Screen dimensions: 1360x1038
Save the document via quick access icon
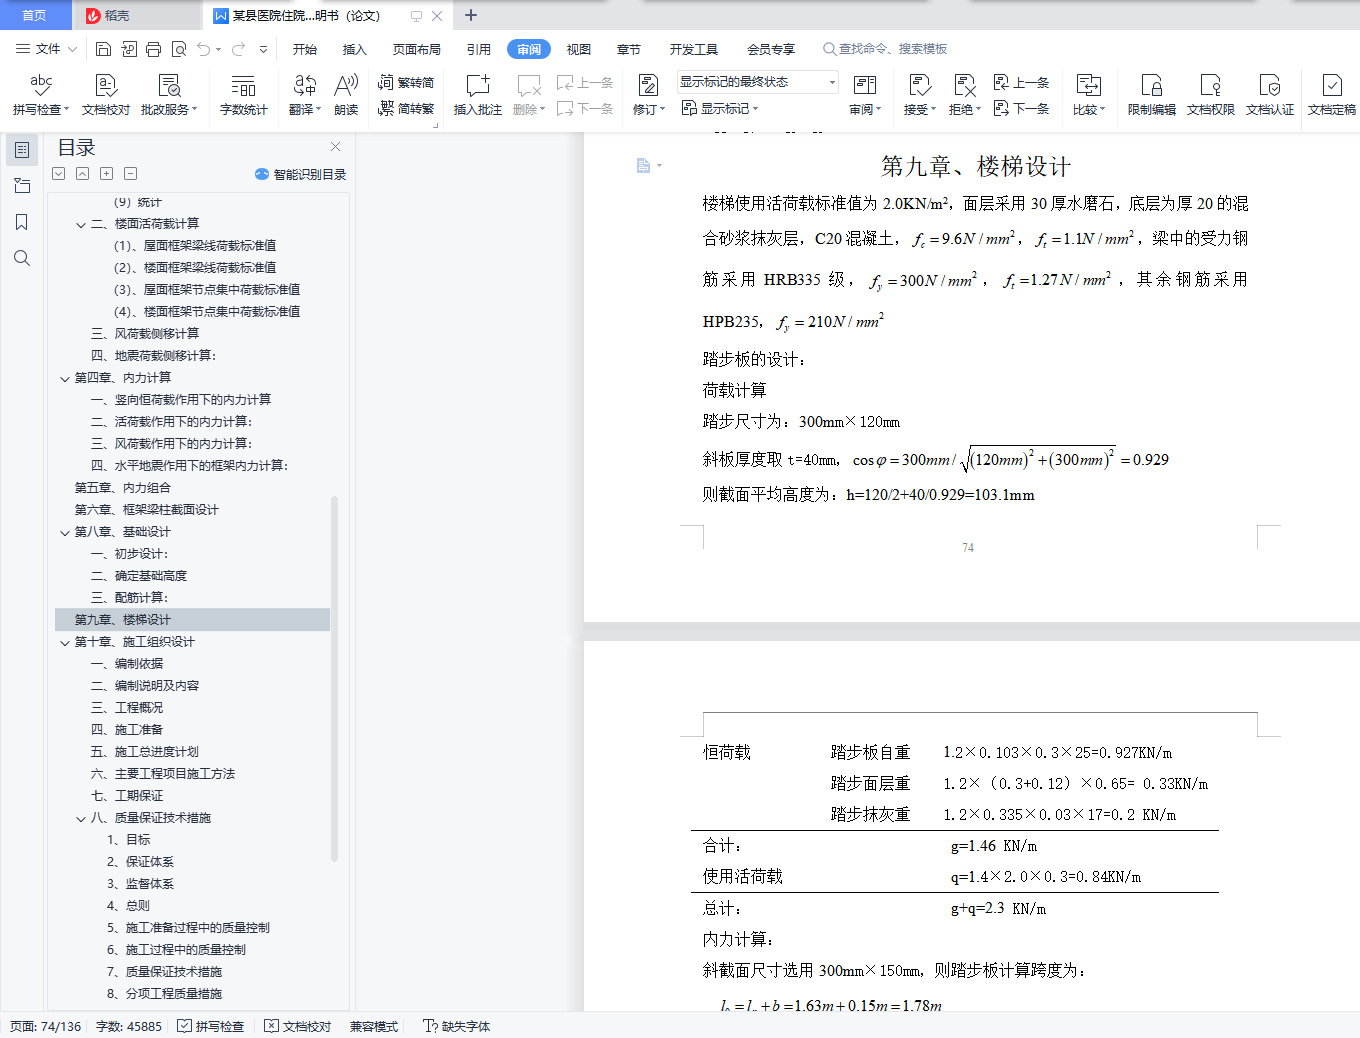point(103,49)
